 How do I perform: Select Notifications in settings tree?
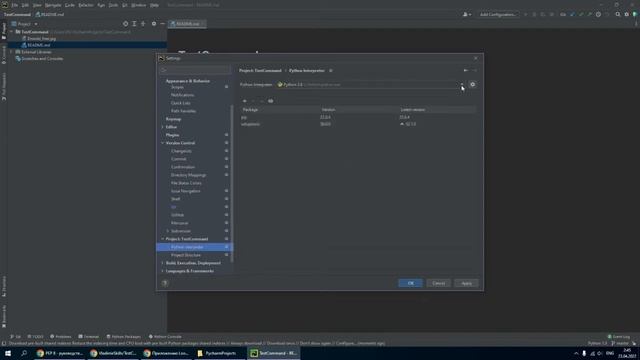pos(182,95)
